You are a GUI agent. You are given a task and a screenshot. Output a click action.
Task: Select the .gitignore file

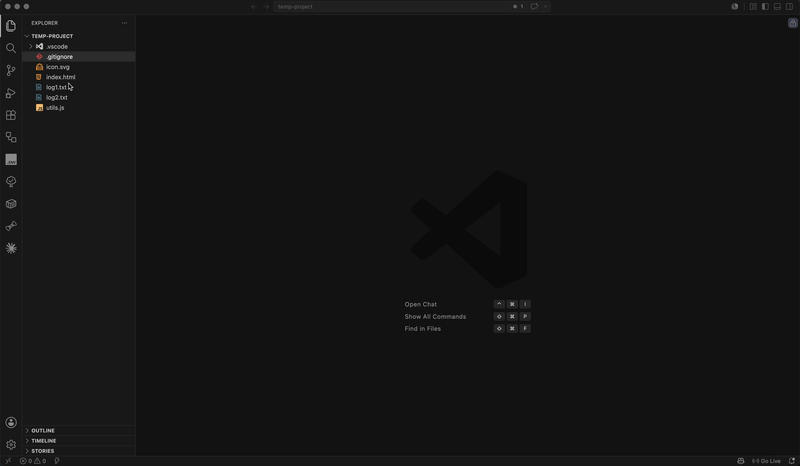(79, 57)
